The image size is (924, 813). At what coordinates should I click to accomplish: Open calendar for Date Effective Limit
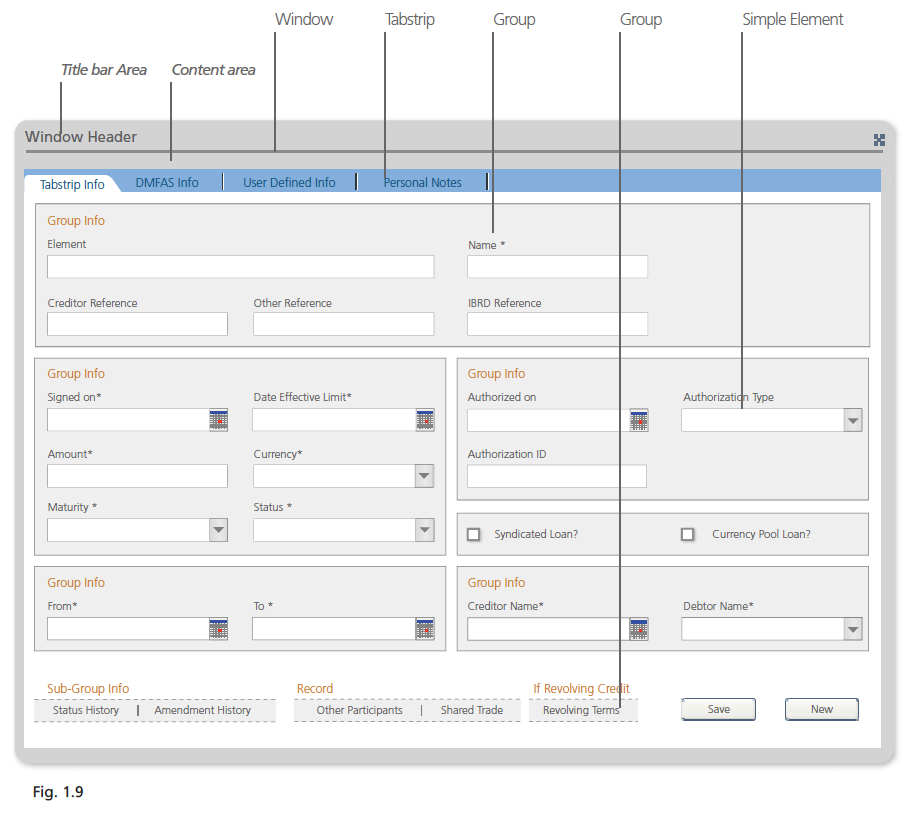click(x=425, y=420)
